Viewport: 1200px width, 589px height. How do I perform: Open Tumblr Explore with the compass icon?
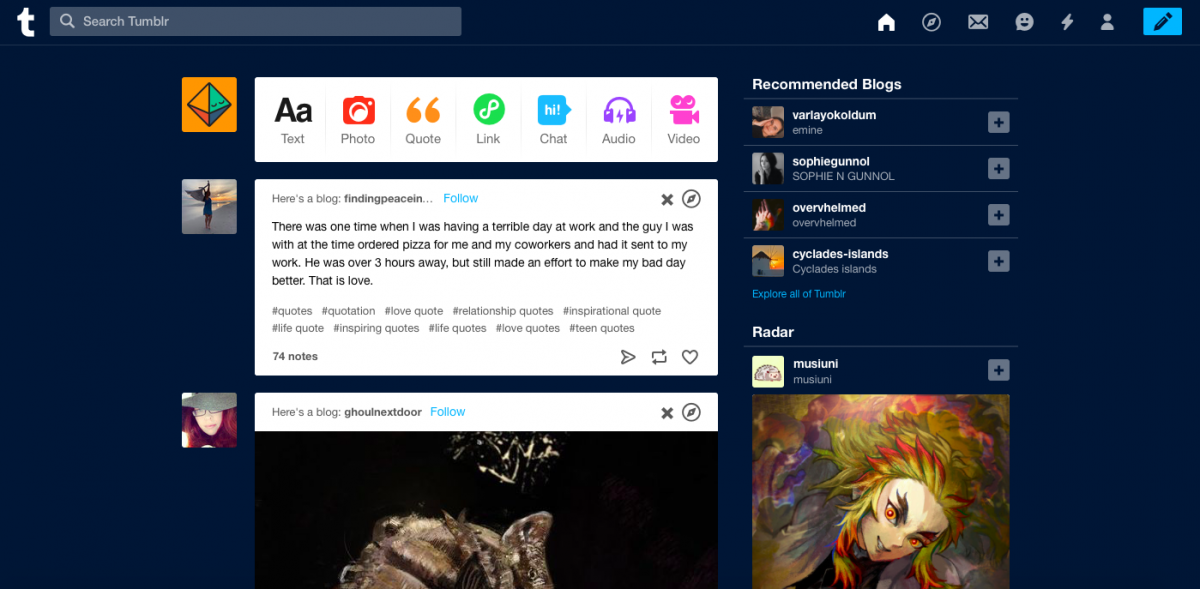tap(931, 21)
